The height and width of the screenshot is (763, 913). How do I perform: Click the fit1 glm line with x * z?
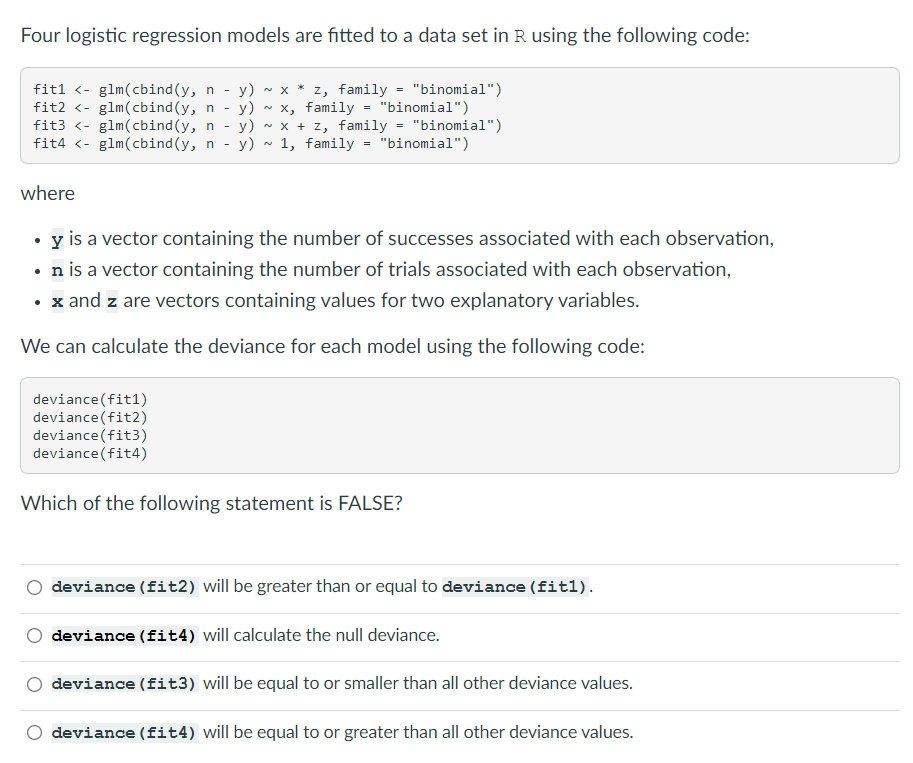tap(267, 90)
